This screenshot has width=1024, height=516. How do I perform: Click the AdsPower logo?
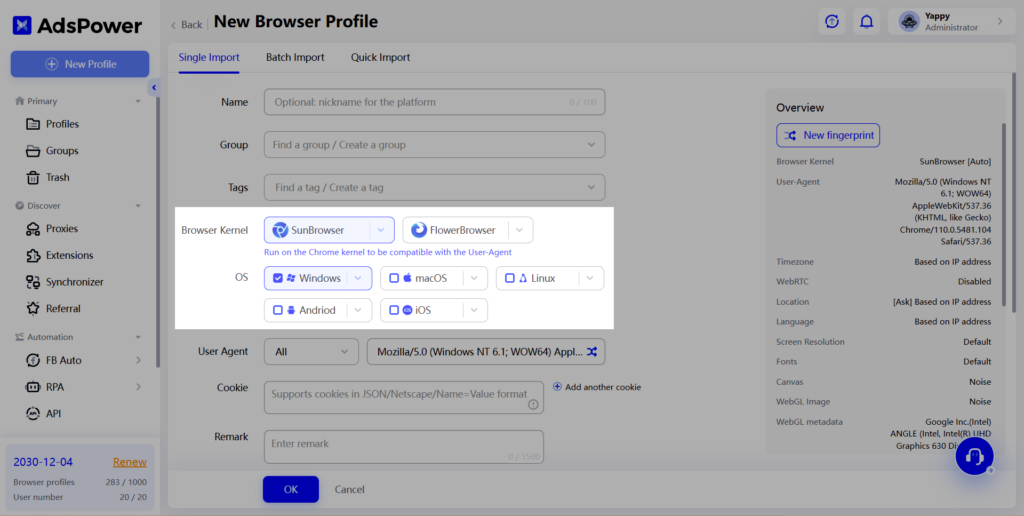coord(77,25)
